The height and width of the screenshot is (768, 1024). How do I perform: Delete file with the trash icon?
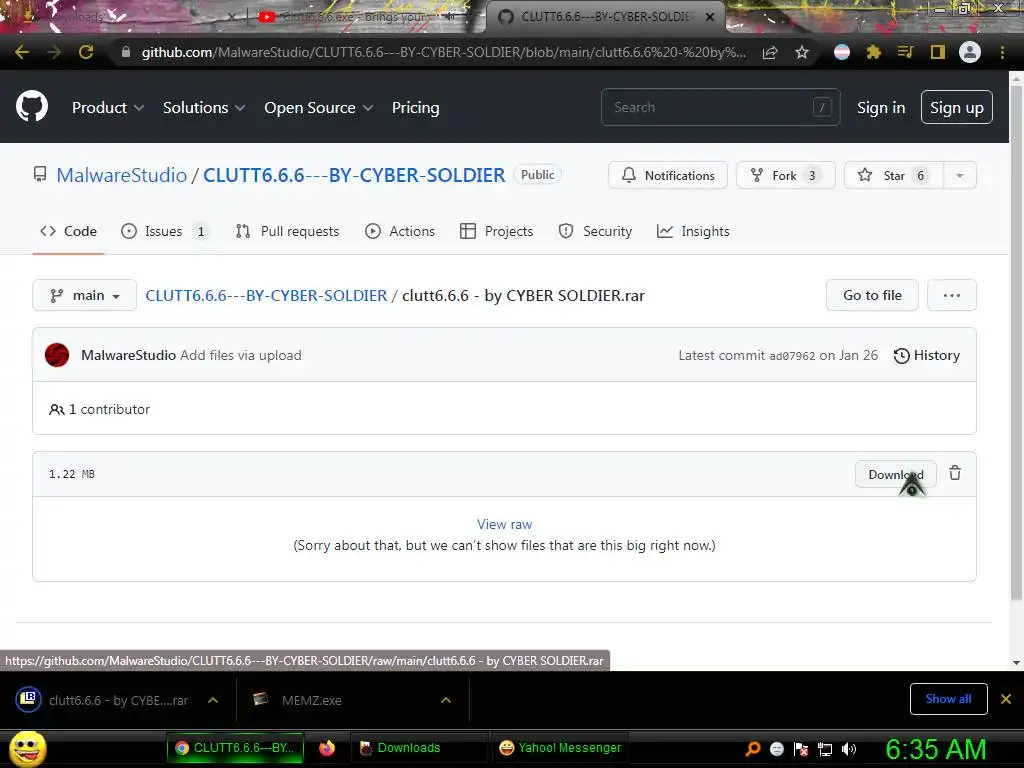tap(955, 473)
